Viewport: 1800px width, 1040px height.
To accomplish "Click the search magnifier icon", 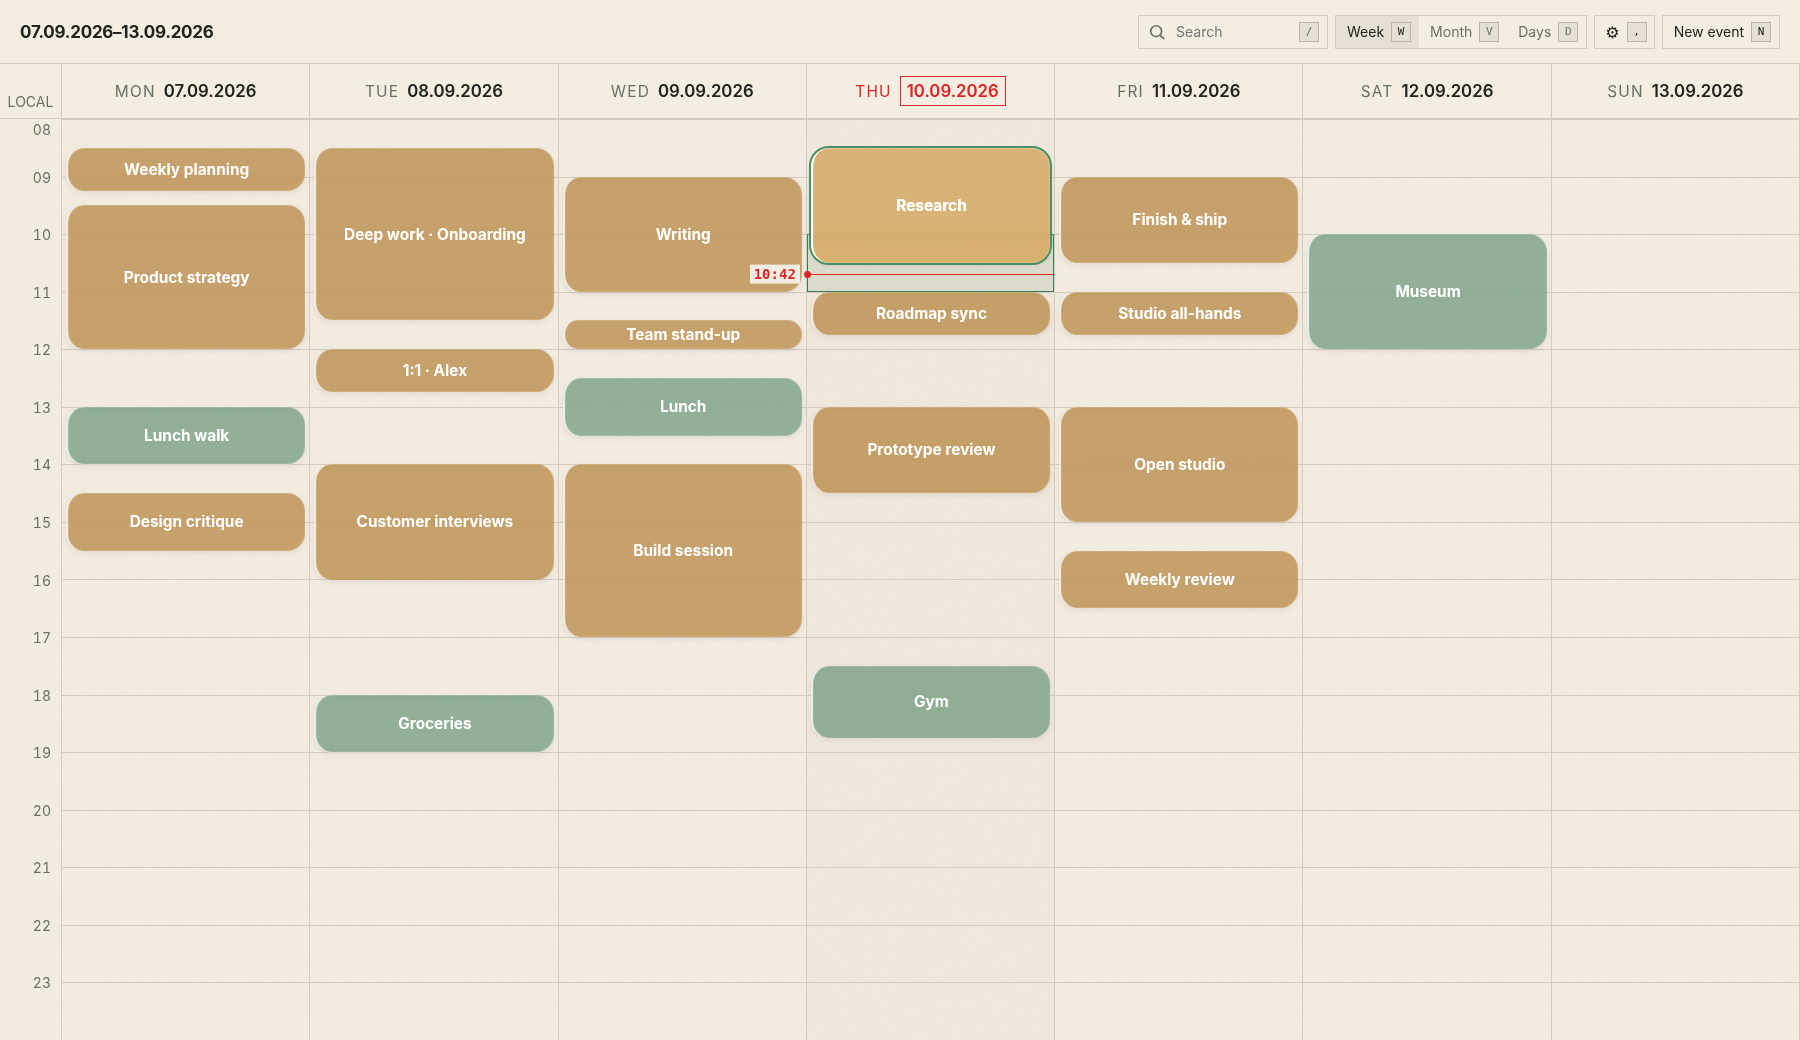I will click(1157, 32).
